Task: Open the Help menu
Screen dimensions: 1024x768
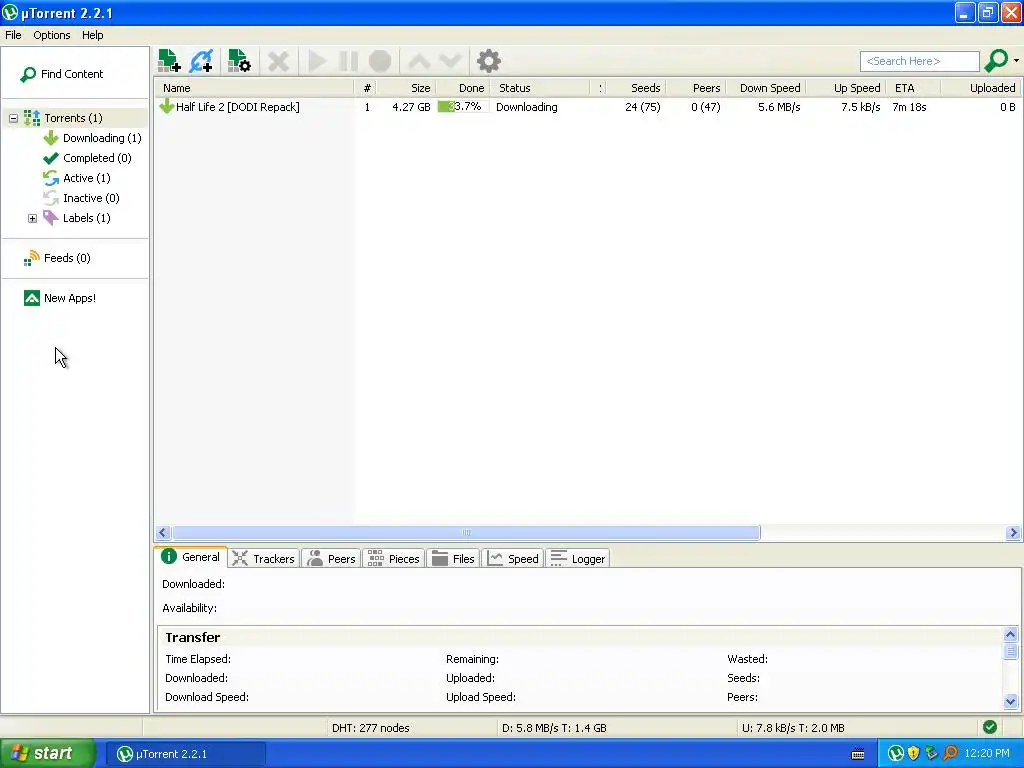Action: click(92, 35)
